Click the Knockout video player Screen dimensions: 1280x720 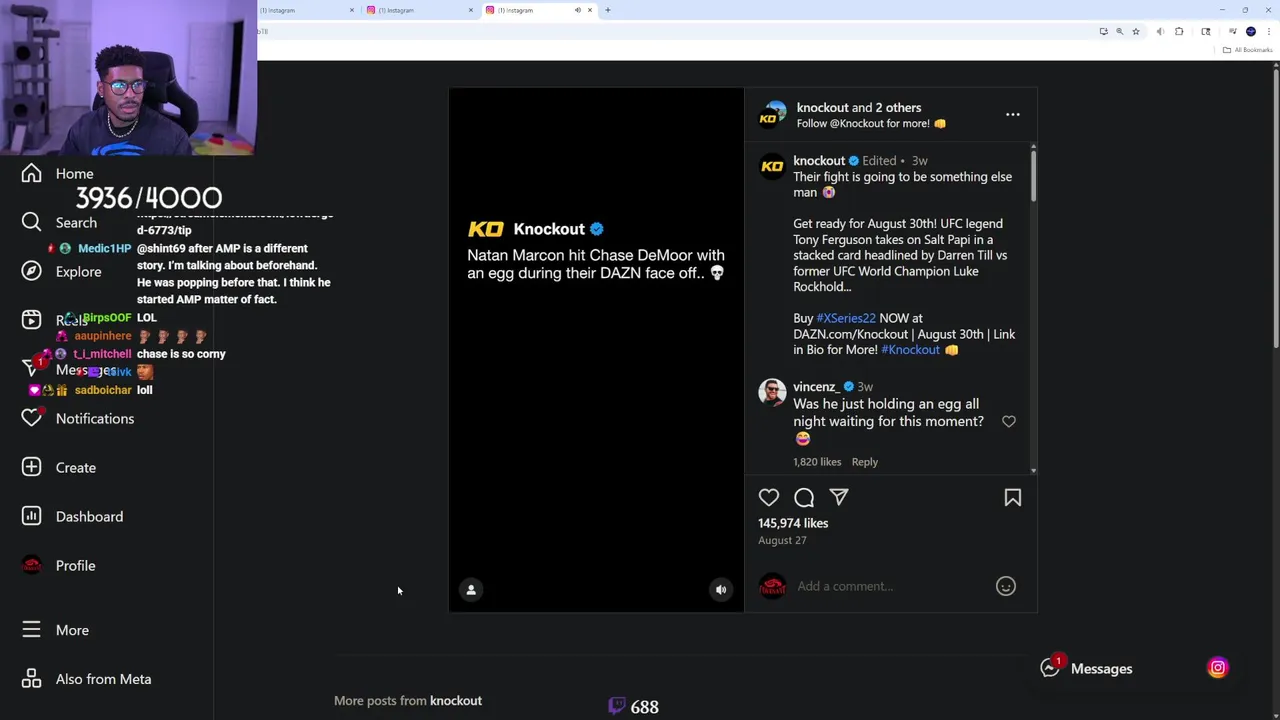click(596, 350)
